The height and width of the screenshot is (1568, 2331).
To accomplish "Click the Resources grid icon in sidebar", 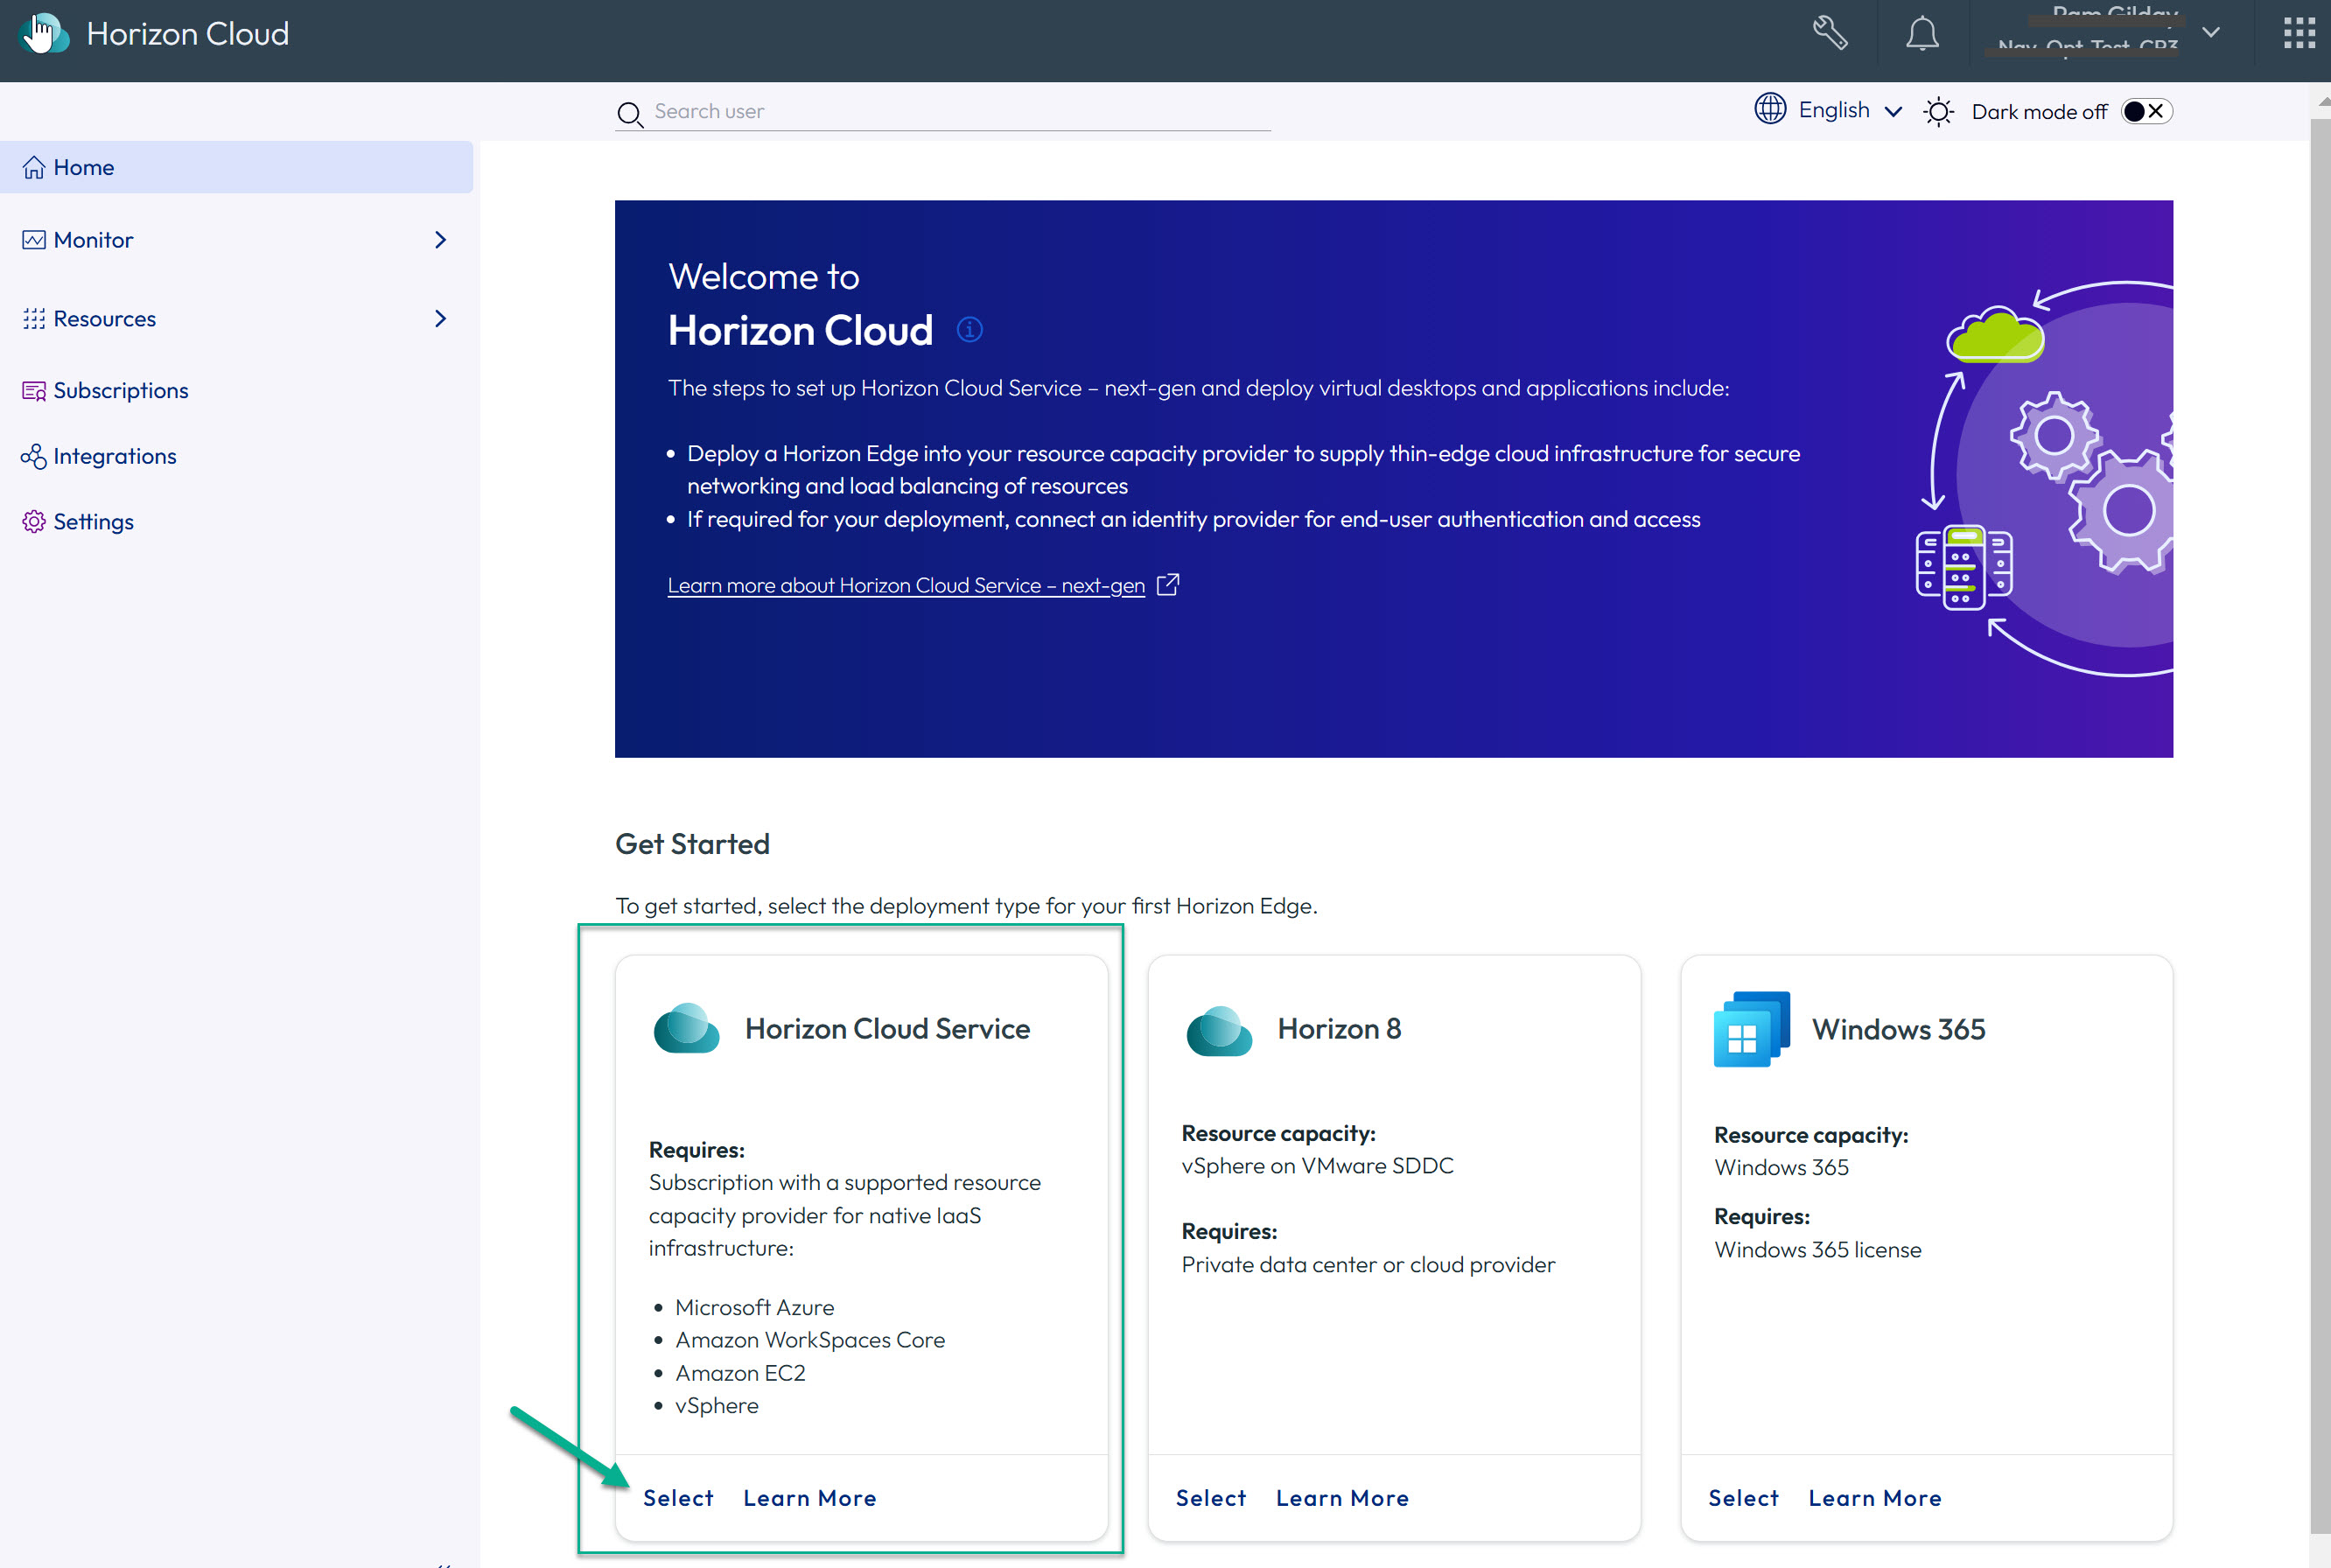I will tap(34, 319).
